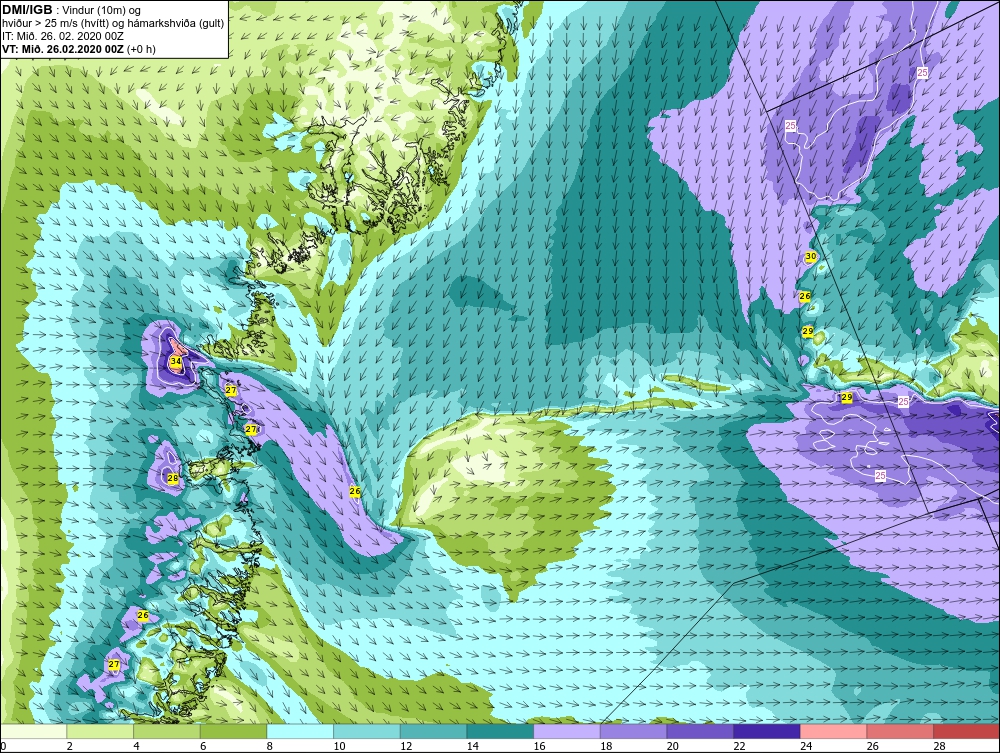Select the 'VT: Mið. 26.02.2020 00Z (+0 h)' line
1000x753 pixels.
(78, 49)
